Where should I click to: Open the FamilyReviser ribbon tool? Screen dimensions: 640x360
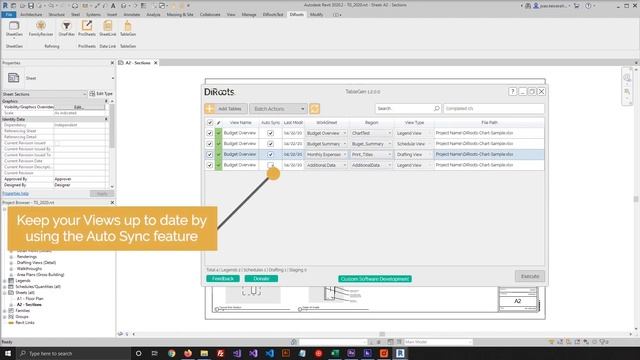[x=41, y=29]
